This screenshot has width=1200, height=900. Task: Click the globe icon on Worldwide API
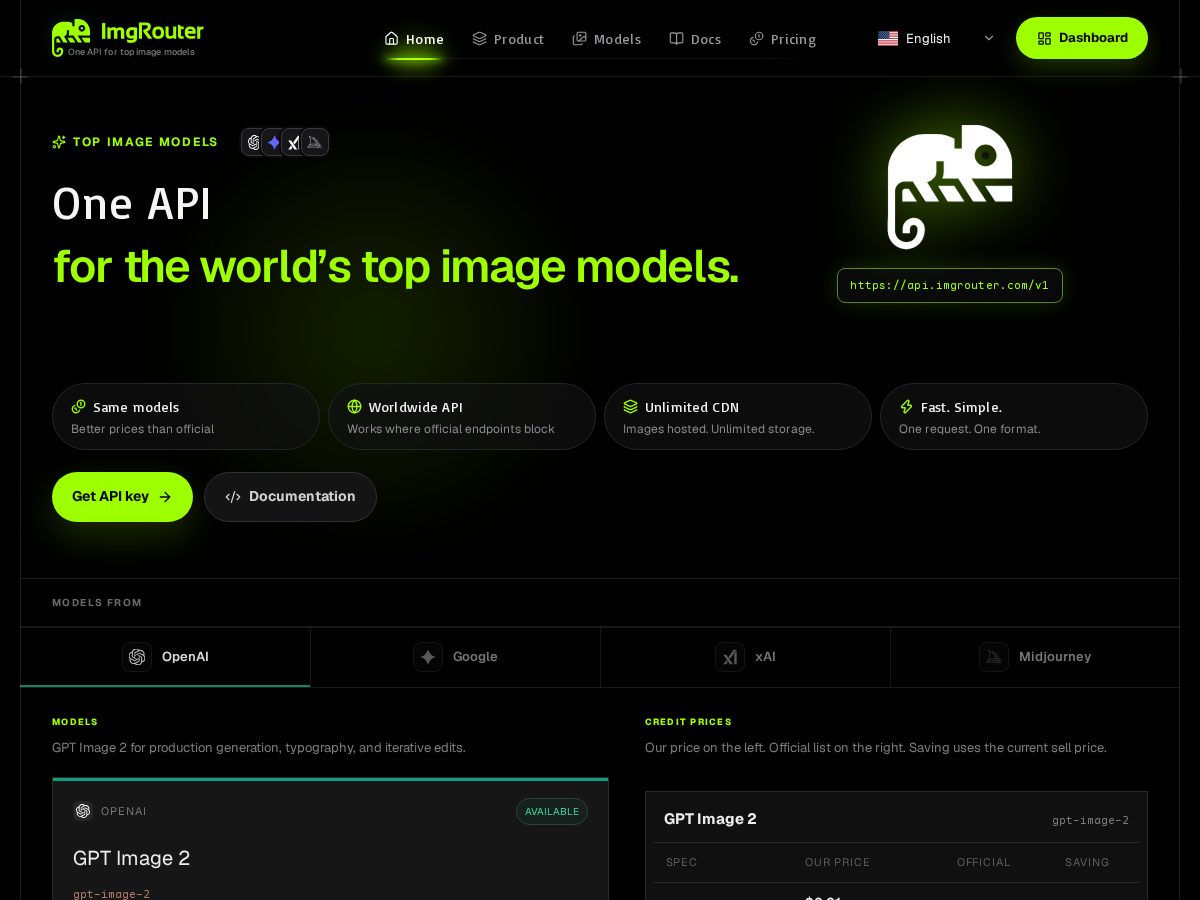click(x=354, y=407)
